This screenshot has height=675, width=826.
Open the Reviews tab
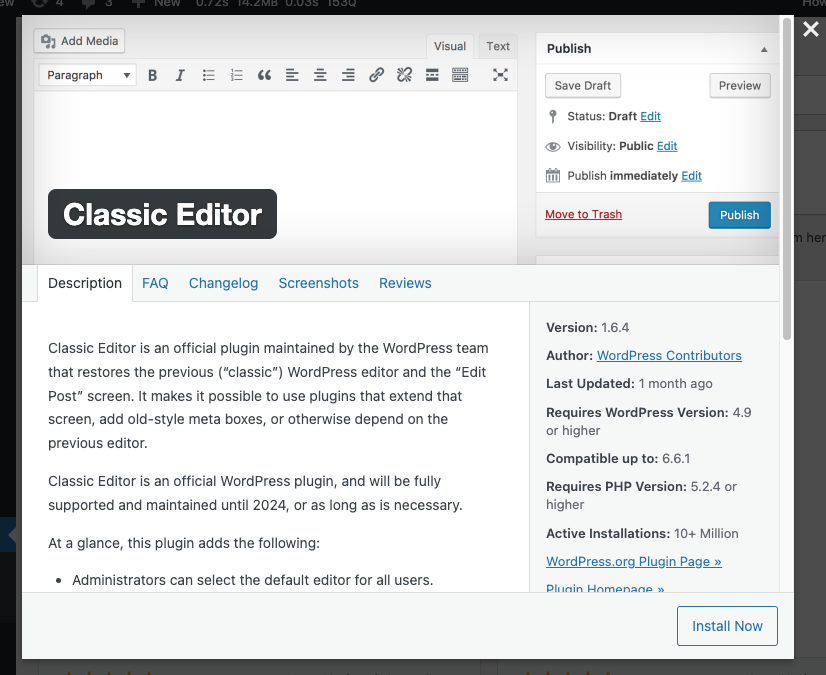[x=405, y=283]
